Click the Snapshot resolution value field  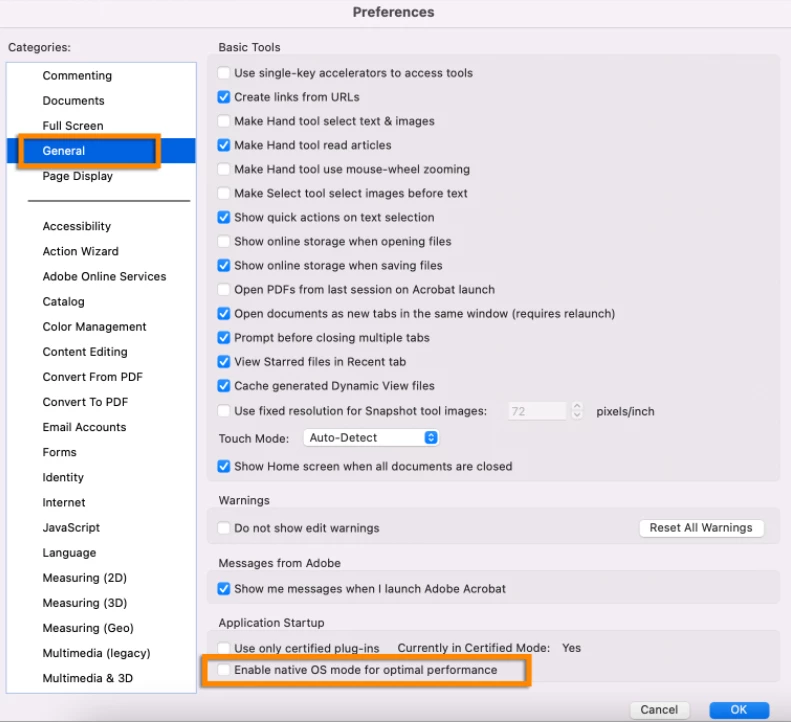click(x=537, y=411)
